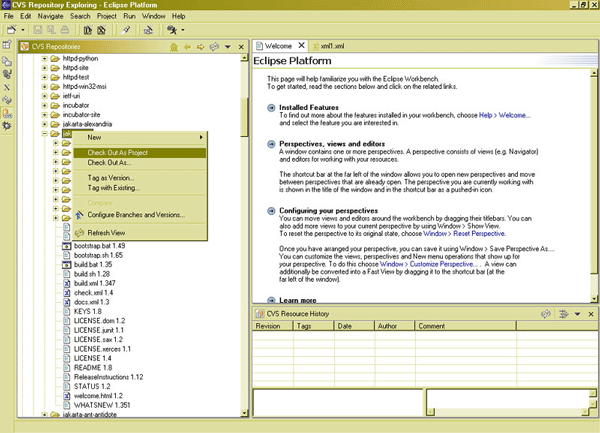Expand the incubator folder
The height and width of the screenshot is (433, 600).
click(44, 105)
